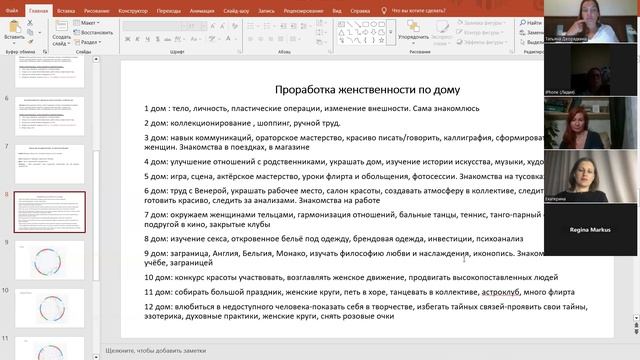Click the decrease indent icon
Screen dimensions: 640x360
(x=284, y=26)
